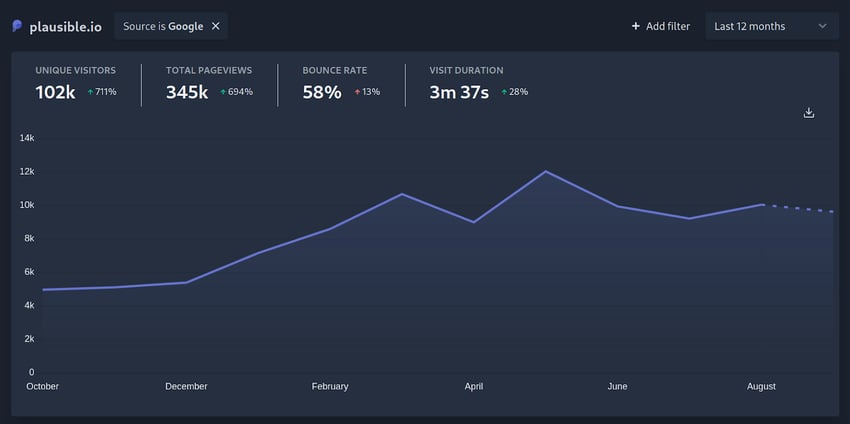Click the 6k label on the y-axis
Screen dimensions: 850x424
[29, 272]
